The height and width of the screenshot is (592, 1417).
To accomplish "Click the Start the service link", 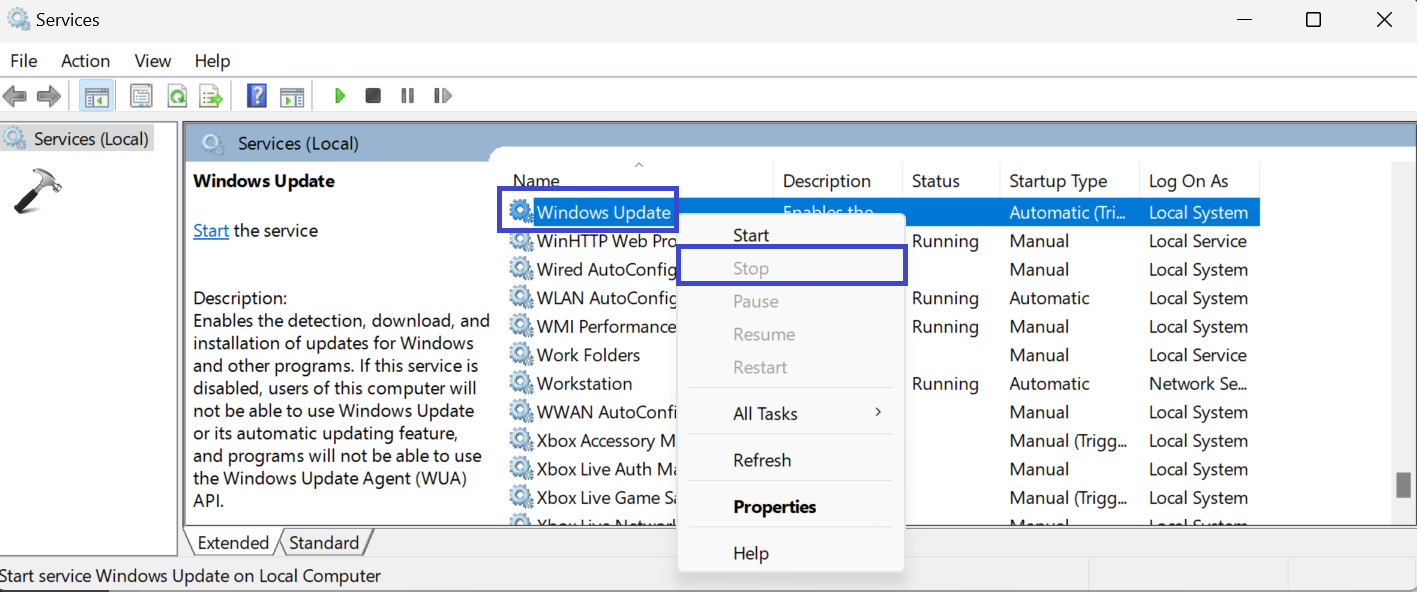I will click(x=211, y=231).
